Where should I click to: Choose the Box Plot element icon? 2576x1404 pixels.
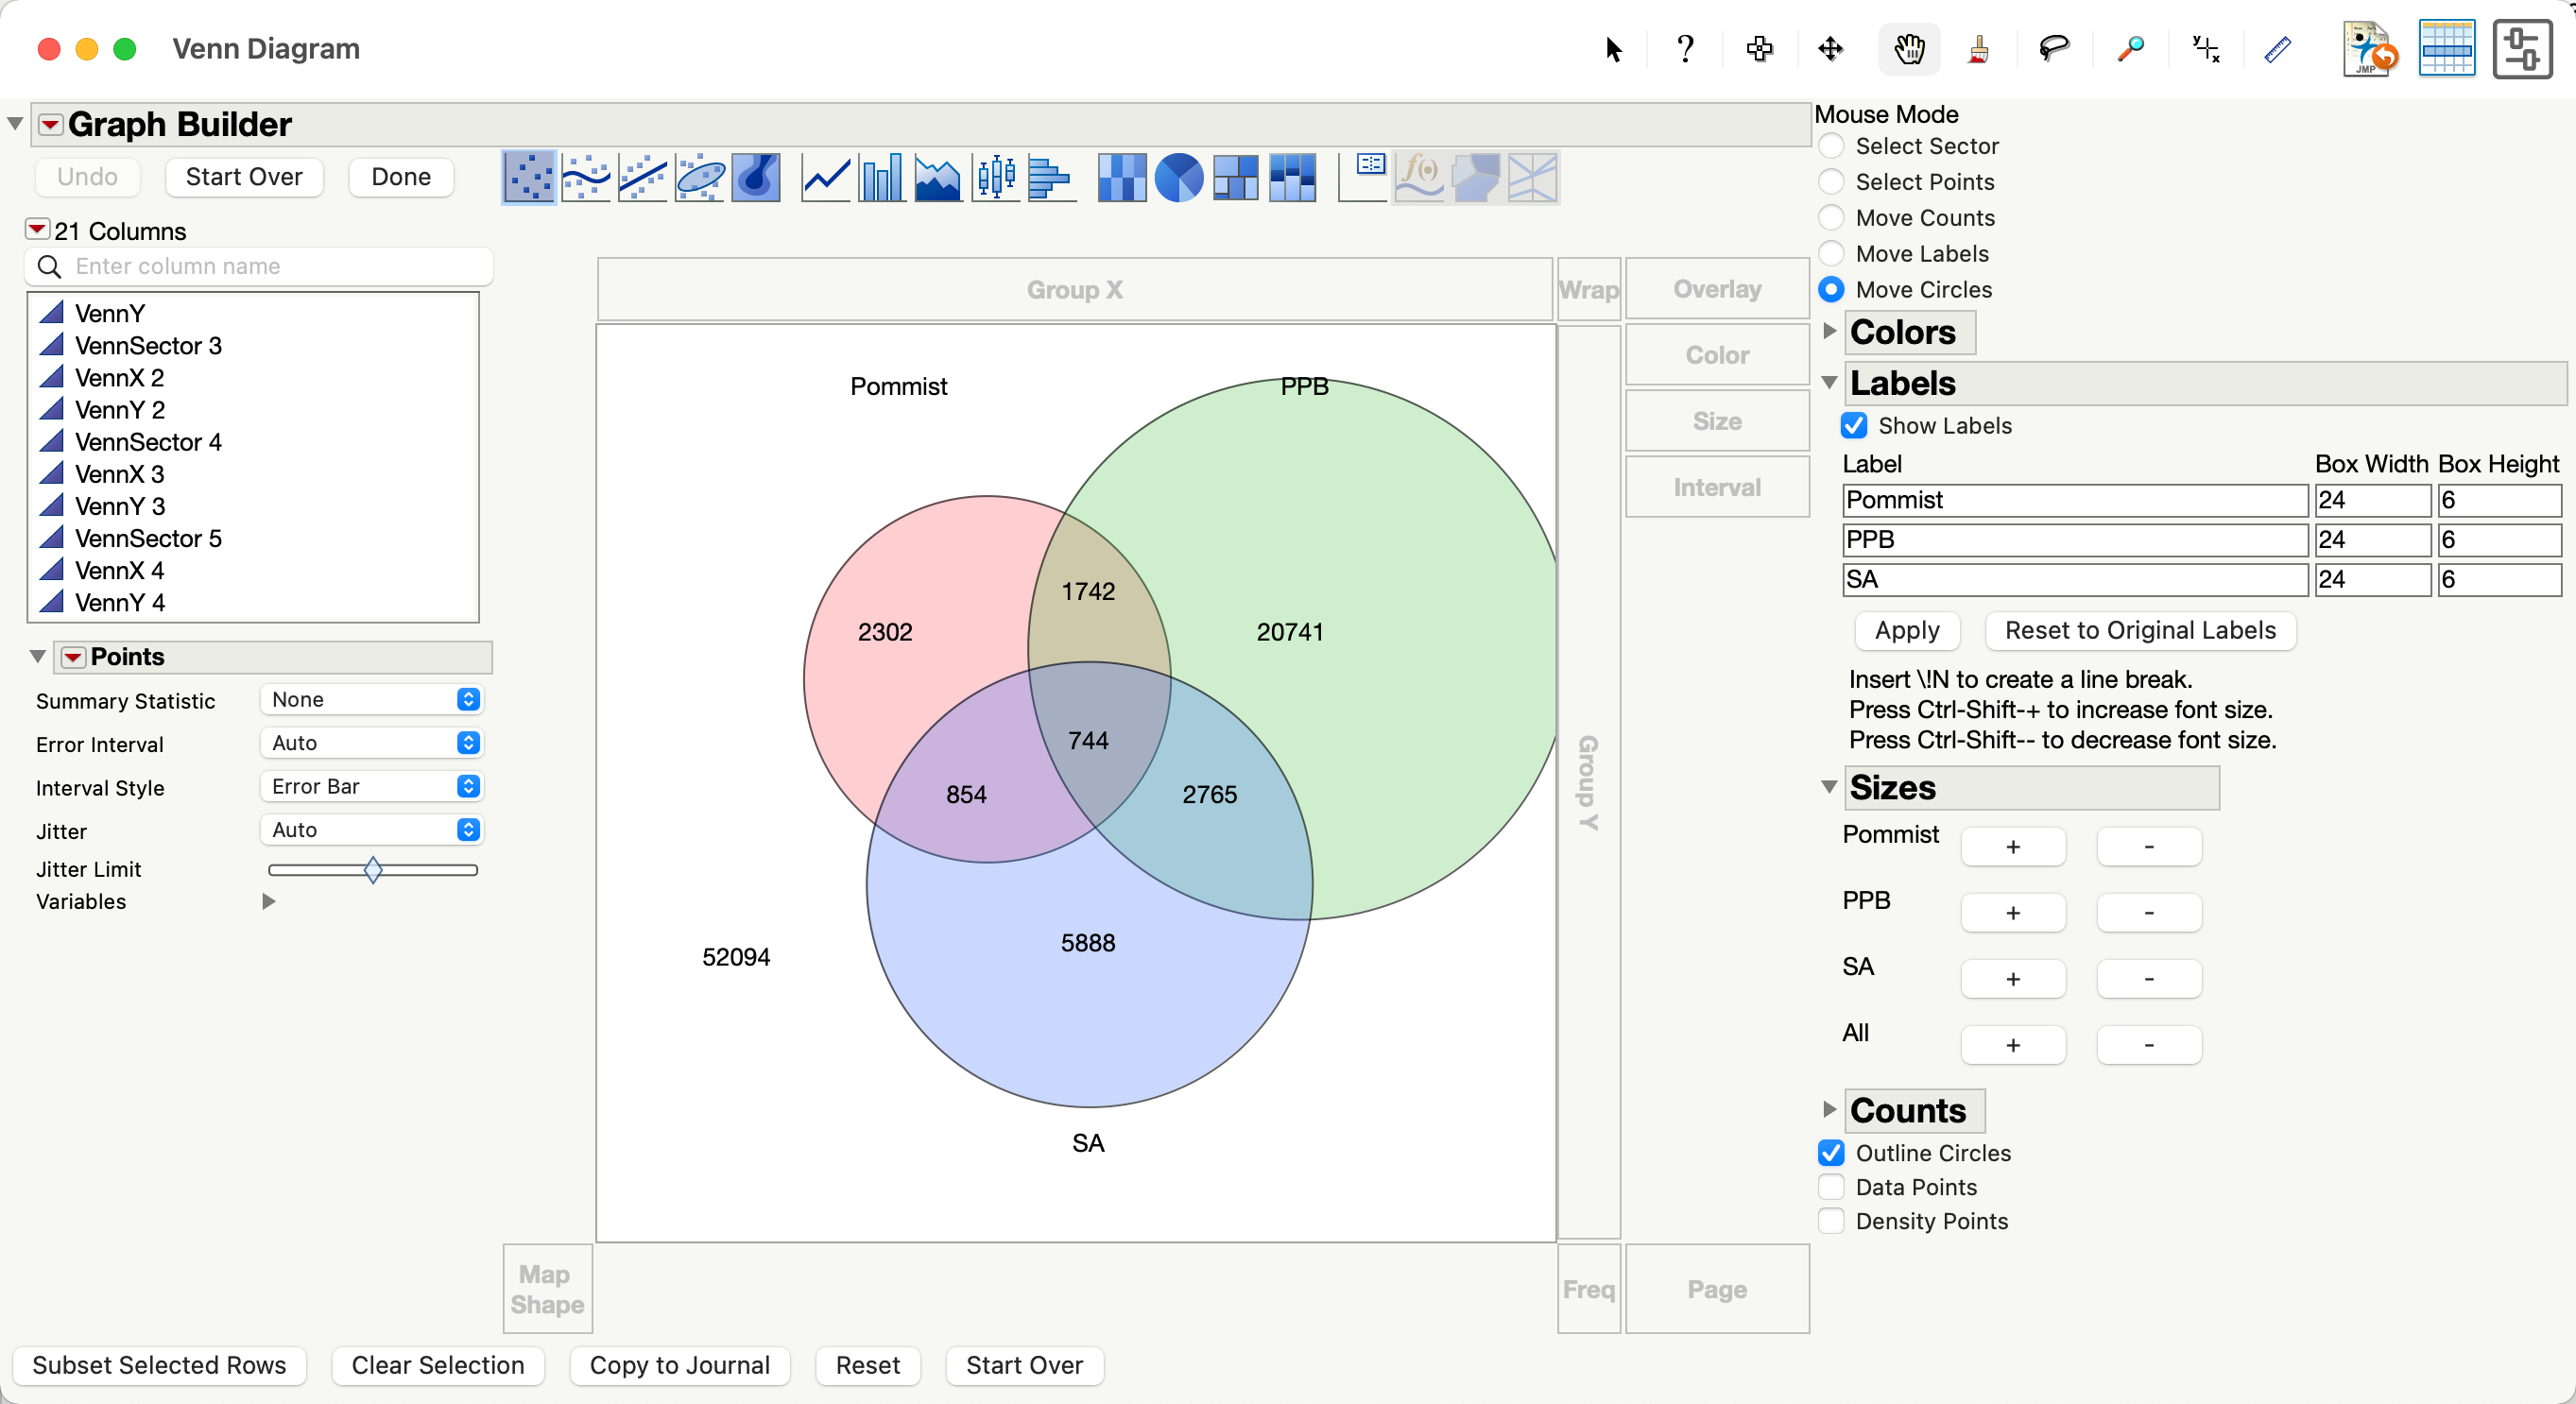click(x=995, y=178)
